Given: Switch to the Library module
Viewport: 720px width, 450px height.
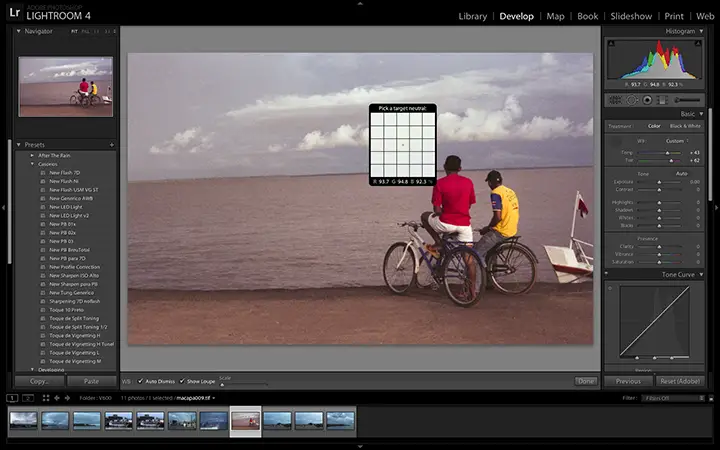Looking at the screenshot, I should (x=472, y=16).
